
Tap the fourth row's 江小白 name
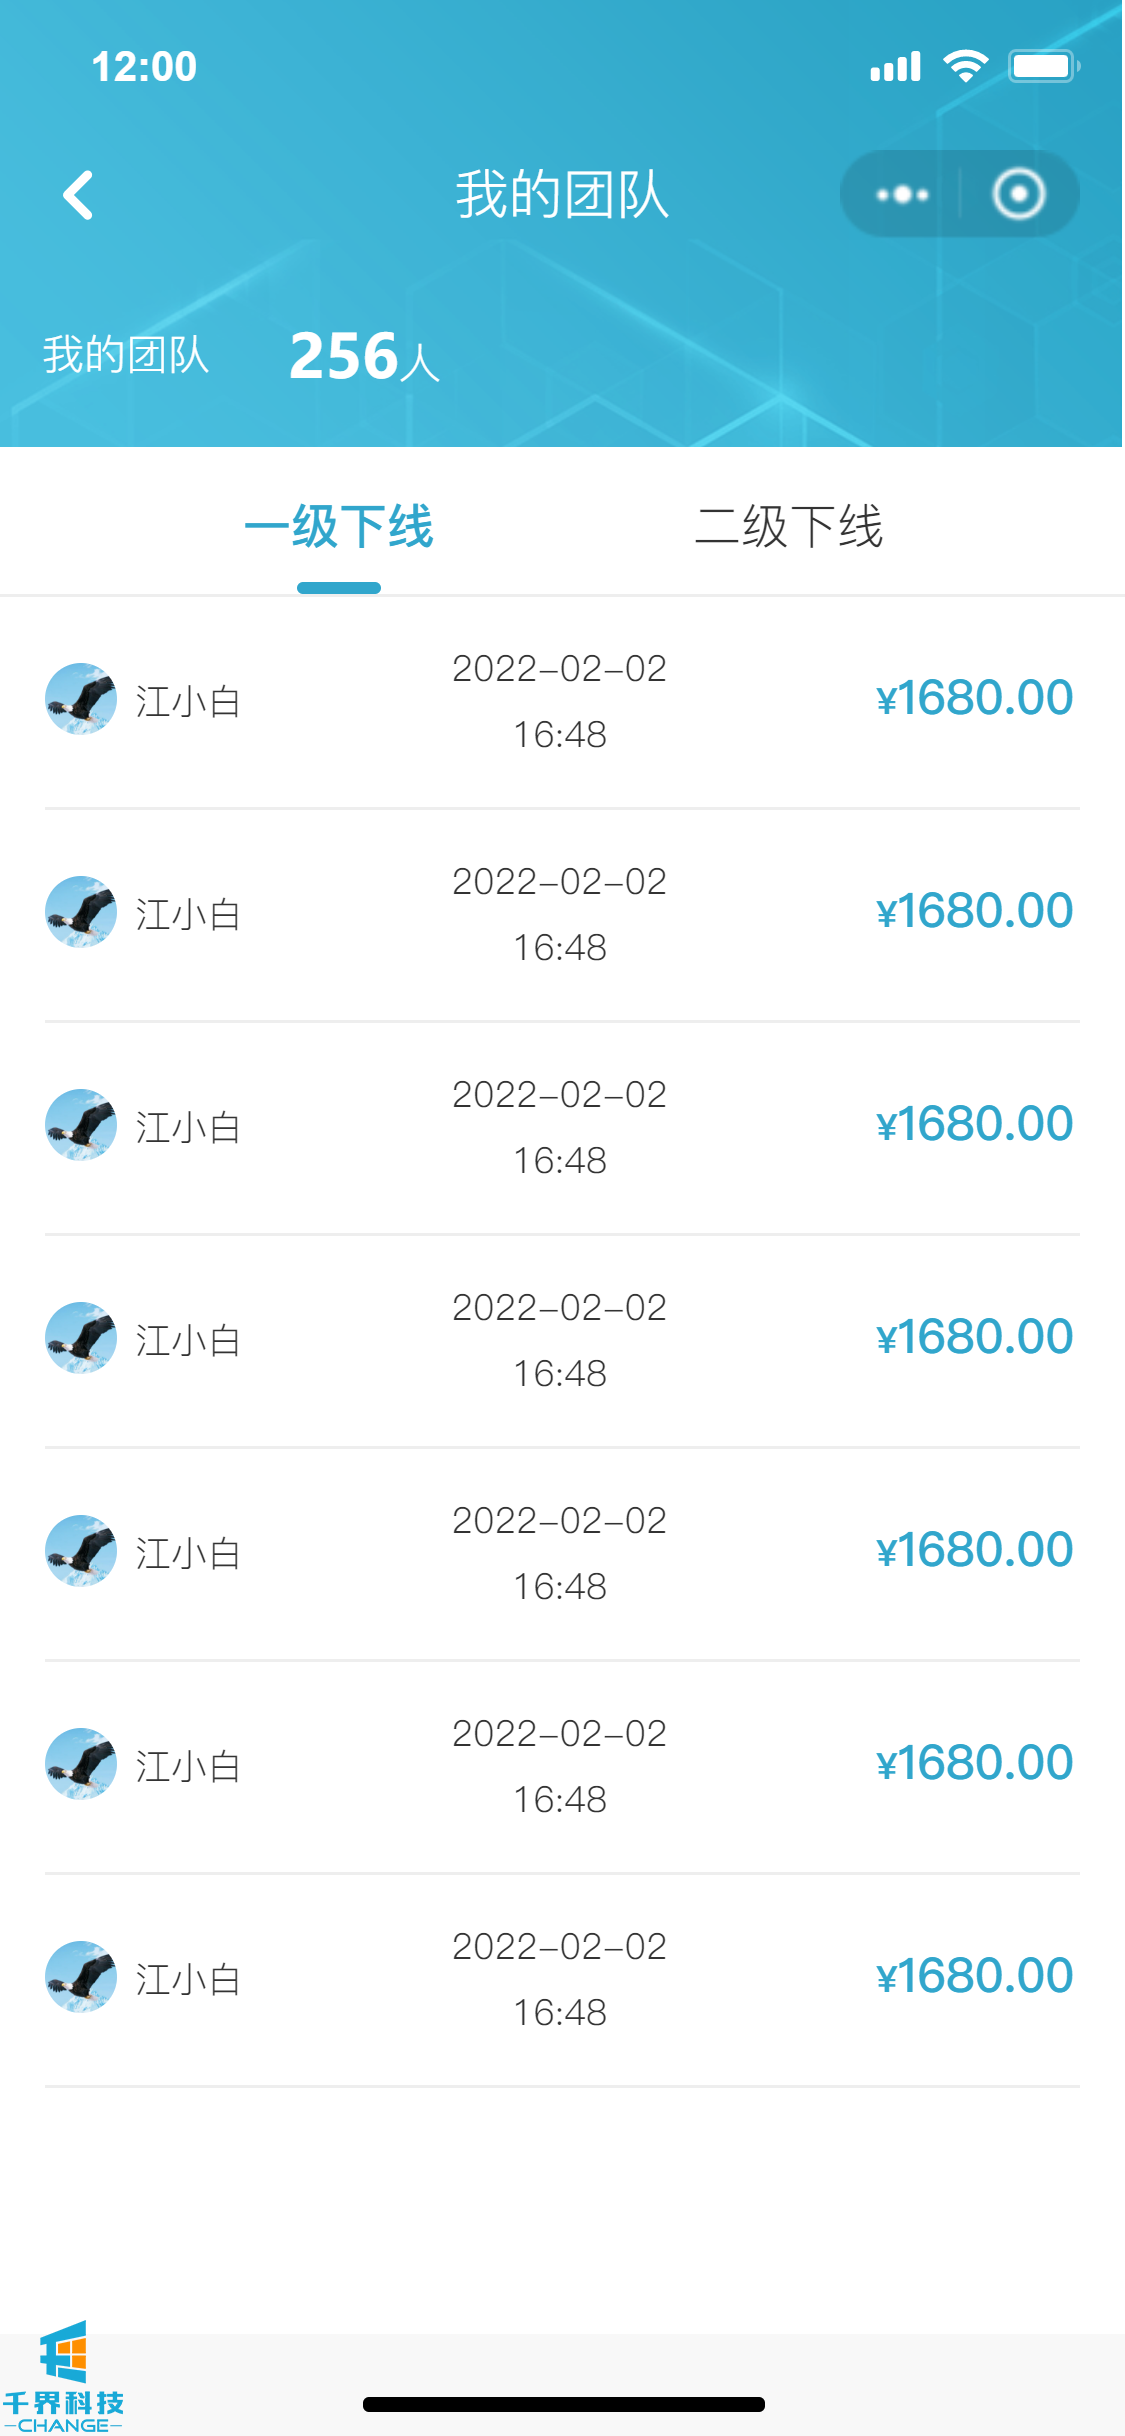click(x=188, y=1341)
